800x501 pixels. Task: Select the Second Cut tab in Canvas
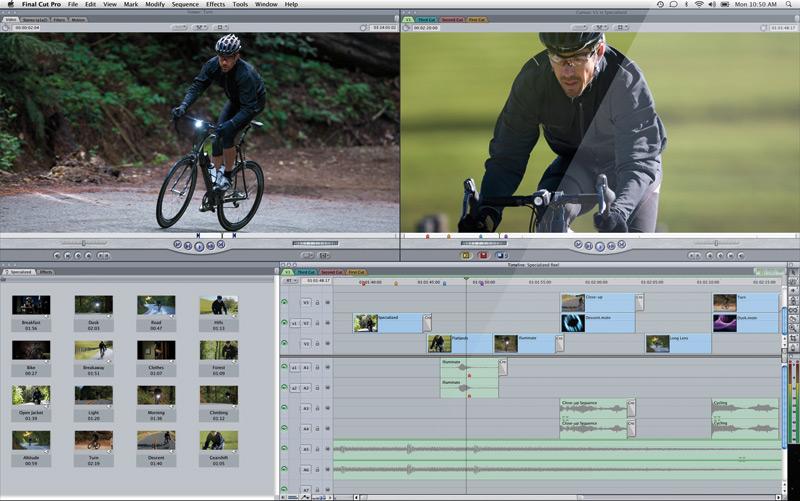452,20
